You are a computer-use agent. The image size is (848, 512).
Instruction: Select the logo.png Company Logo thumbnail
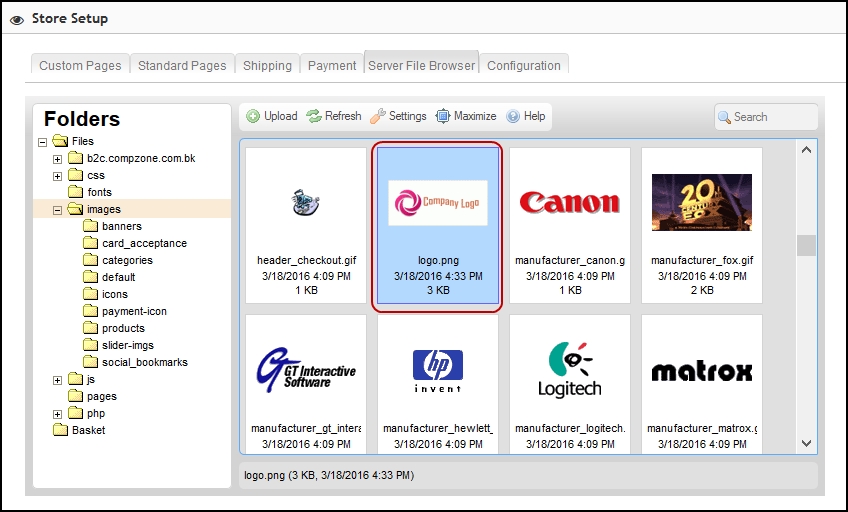[438, 225]
